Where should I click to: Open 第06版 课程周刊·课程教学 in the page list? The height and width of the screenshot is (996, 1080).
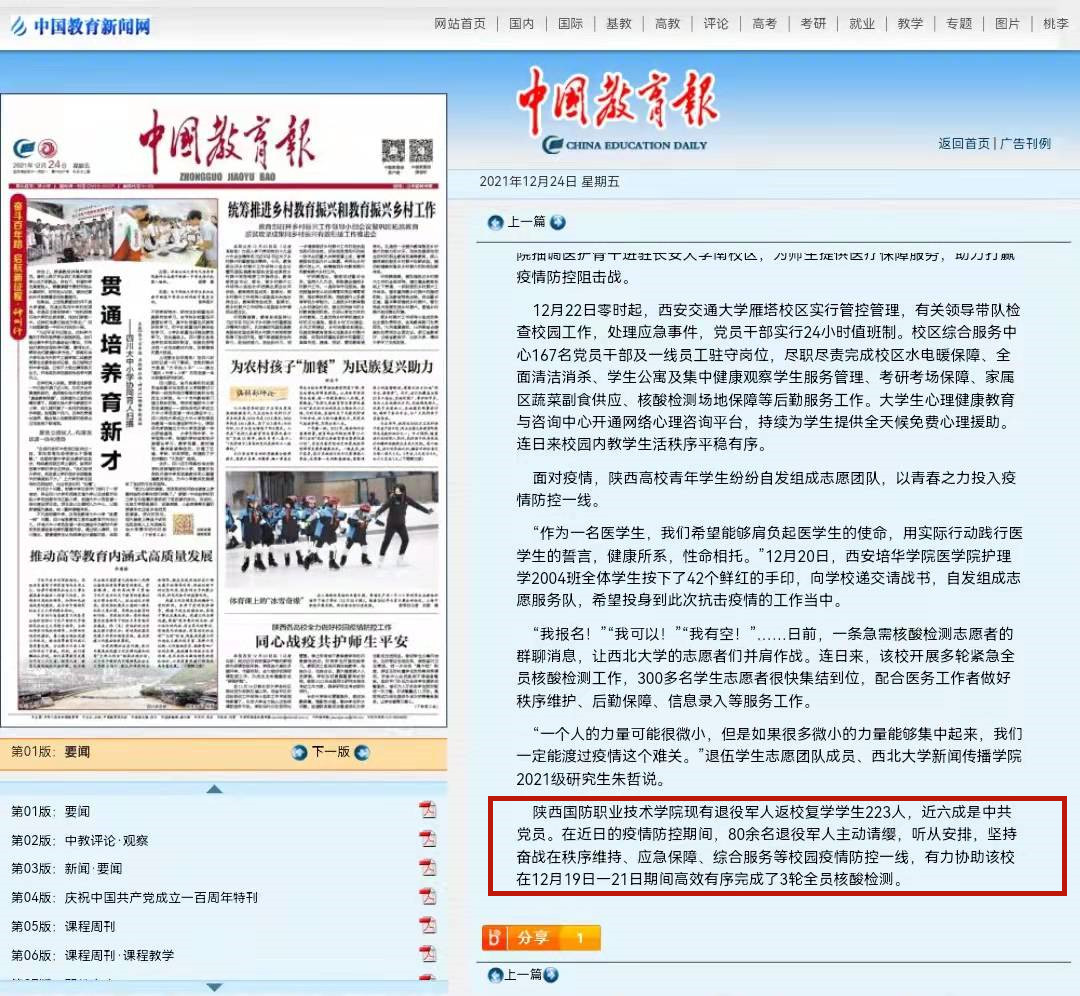point(119,955)
